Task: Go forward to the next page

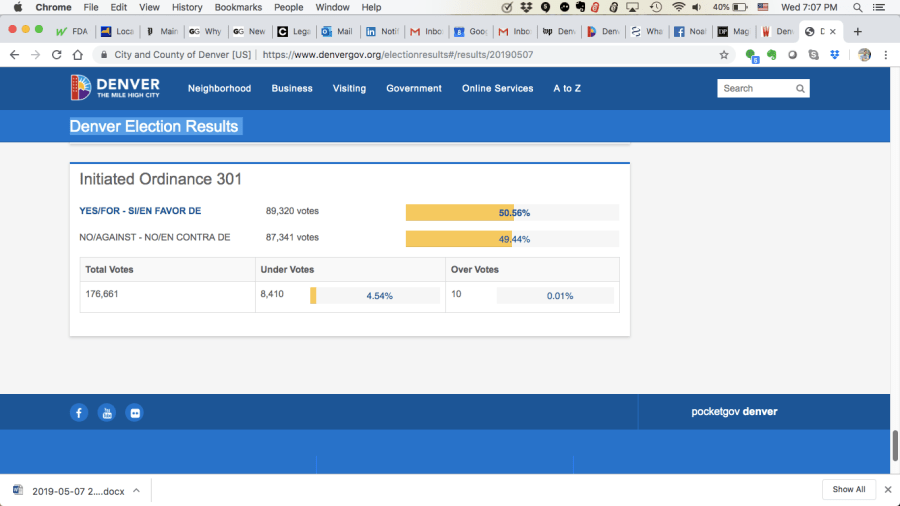Action: pos(36,55)
